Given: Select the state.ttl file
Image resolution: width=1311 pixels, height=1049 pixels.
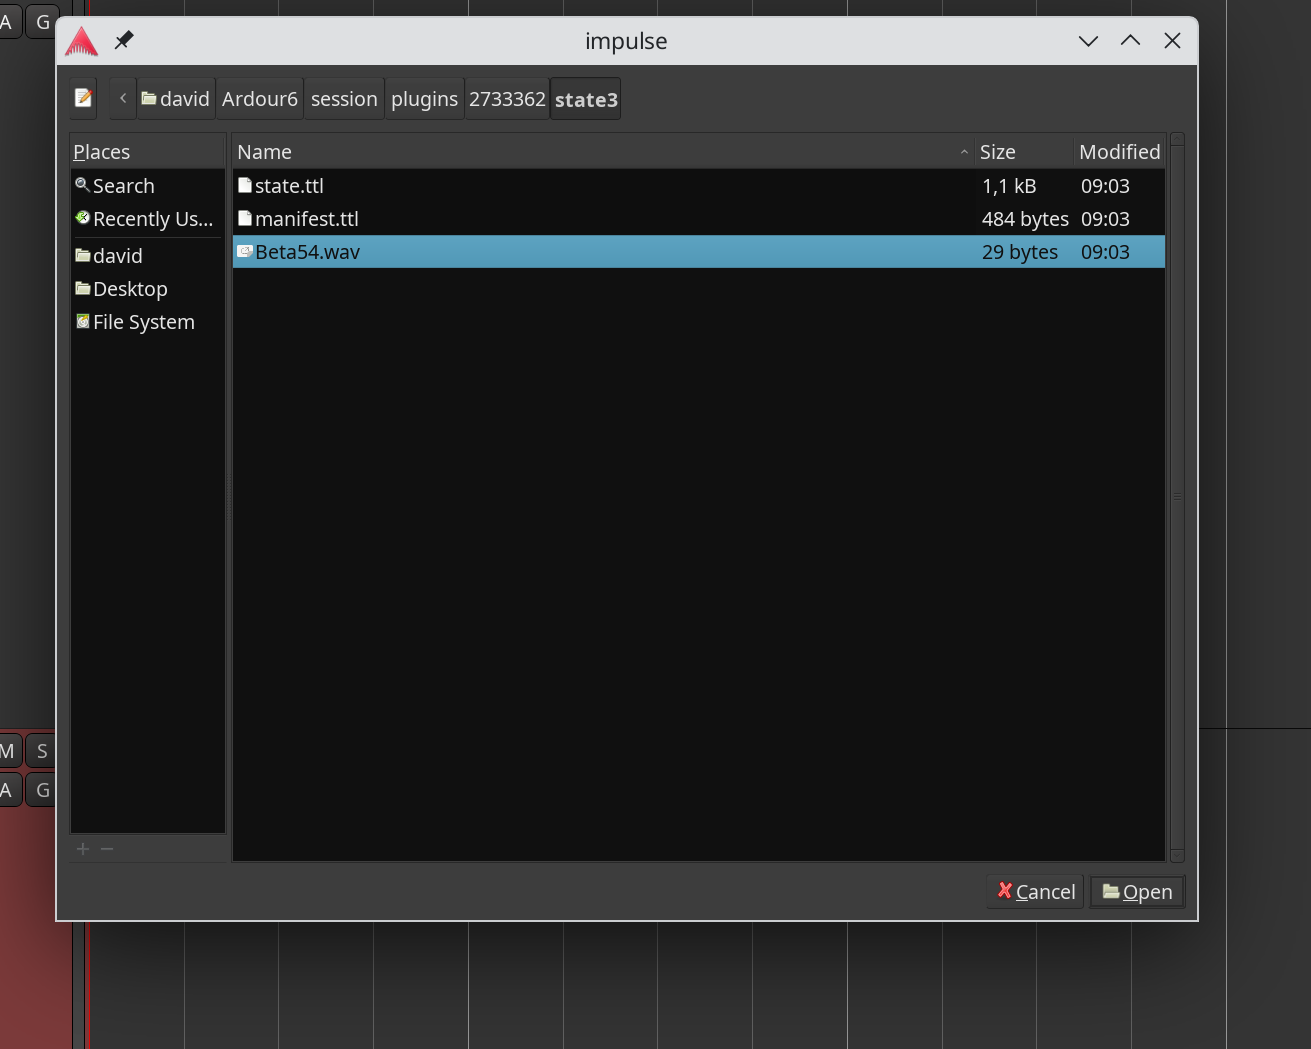Looking at the screenshot, I should point(289,186).
